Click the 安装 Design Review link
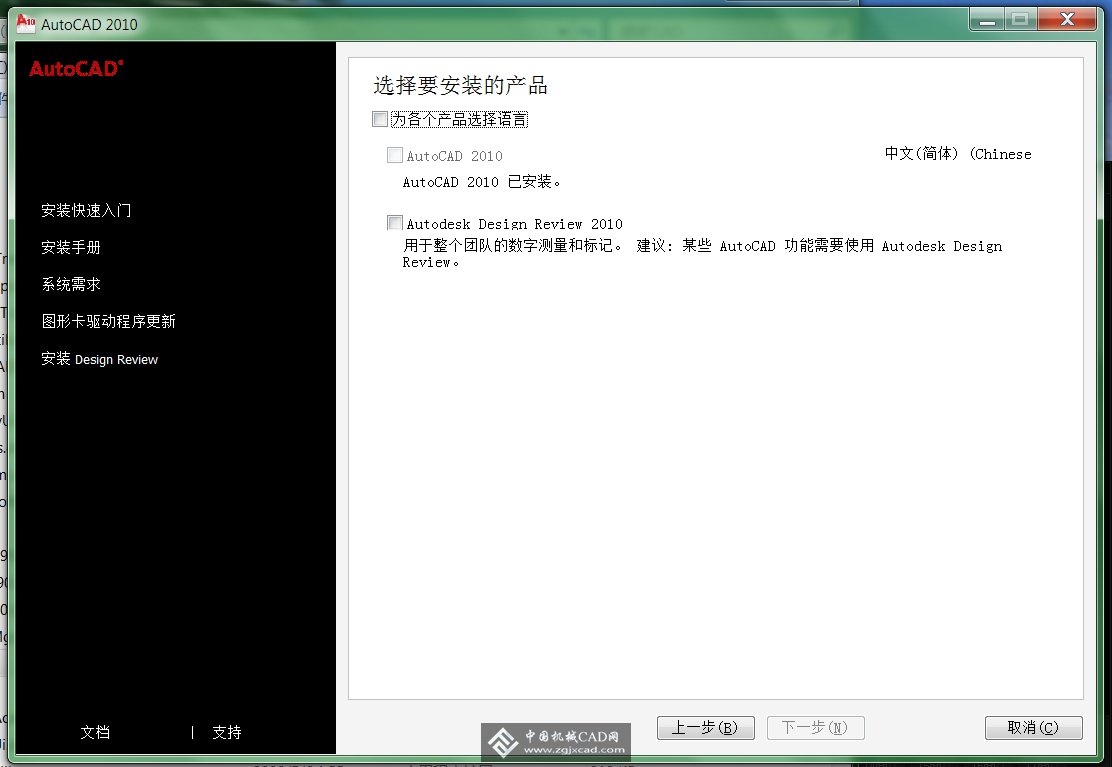Screen dimensions: 1112x767 click(99, 359)
